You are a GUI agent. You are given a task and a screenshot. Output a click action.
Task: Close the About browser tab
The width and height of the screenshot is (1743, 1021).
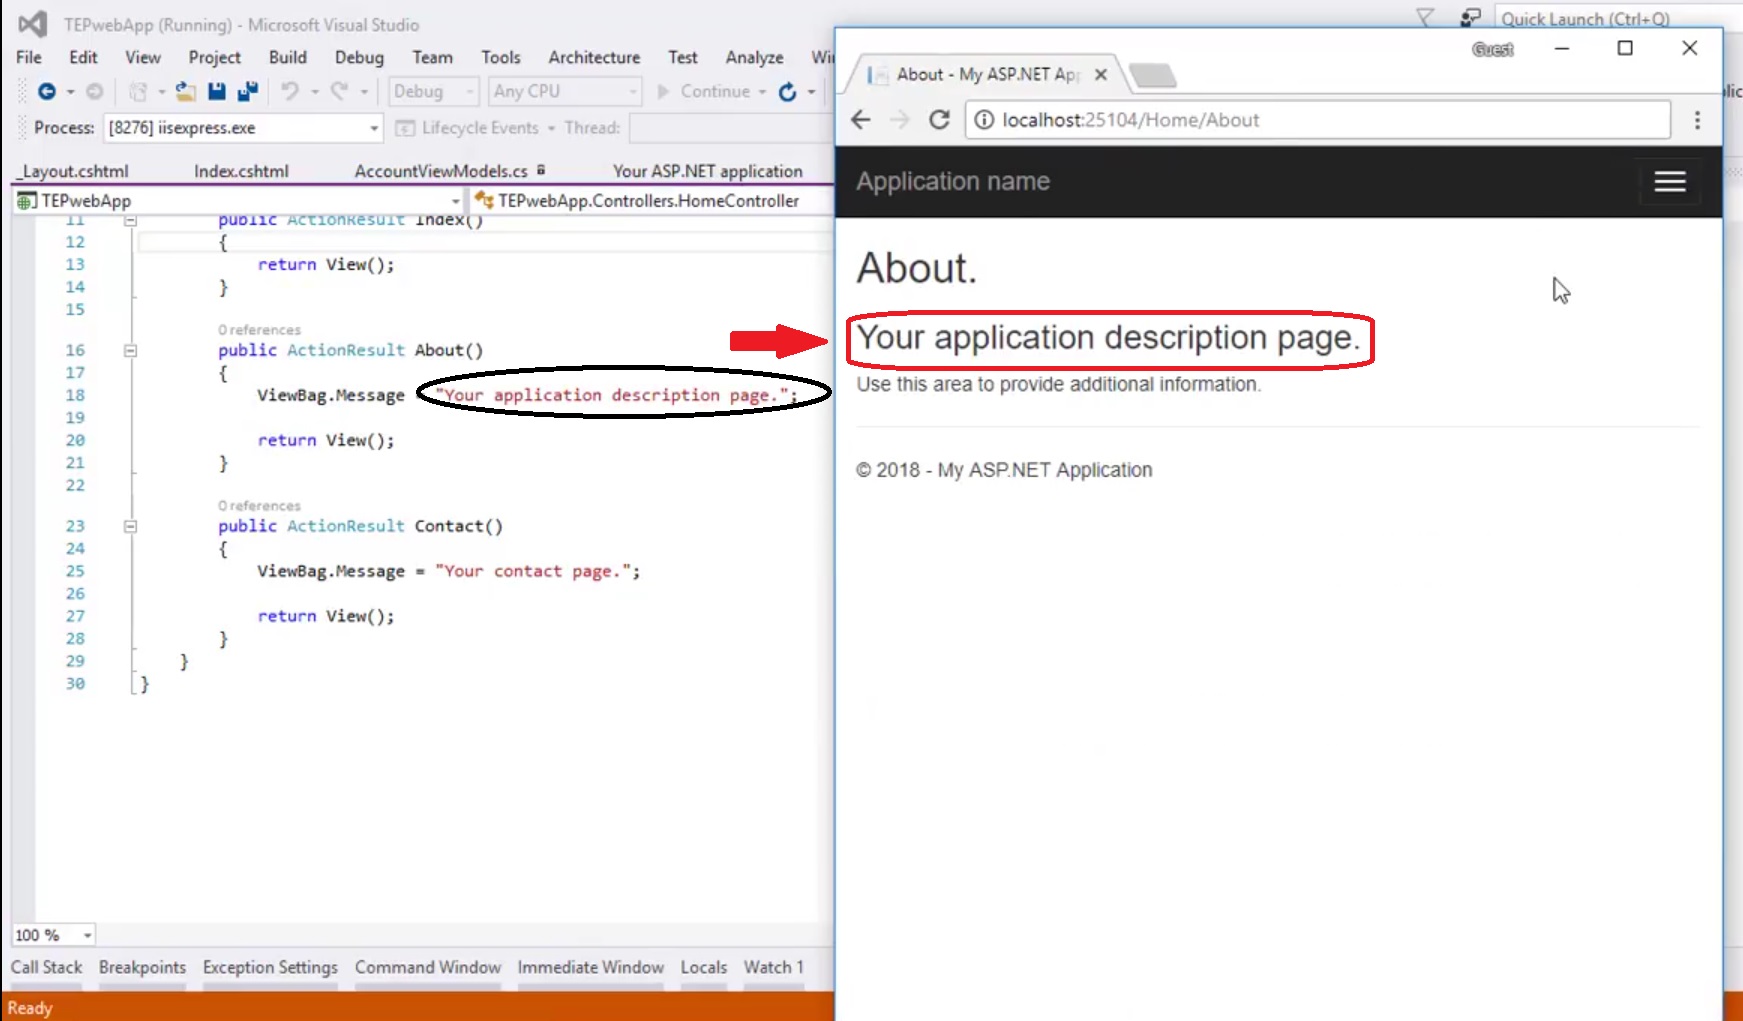click(x=1100, y=75)
